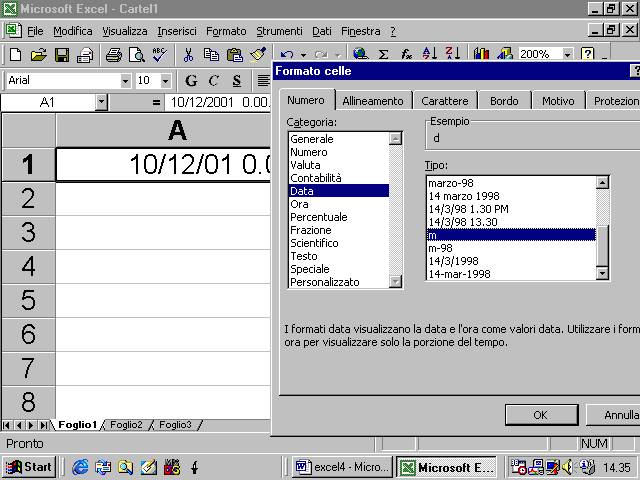
Task: Select the Personalizzato category
Action: [x=339, y=282]
